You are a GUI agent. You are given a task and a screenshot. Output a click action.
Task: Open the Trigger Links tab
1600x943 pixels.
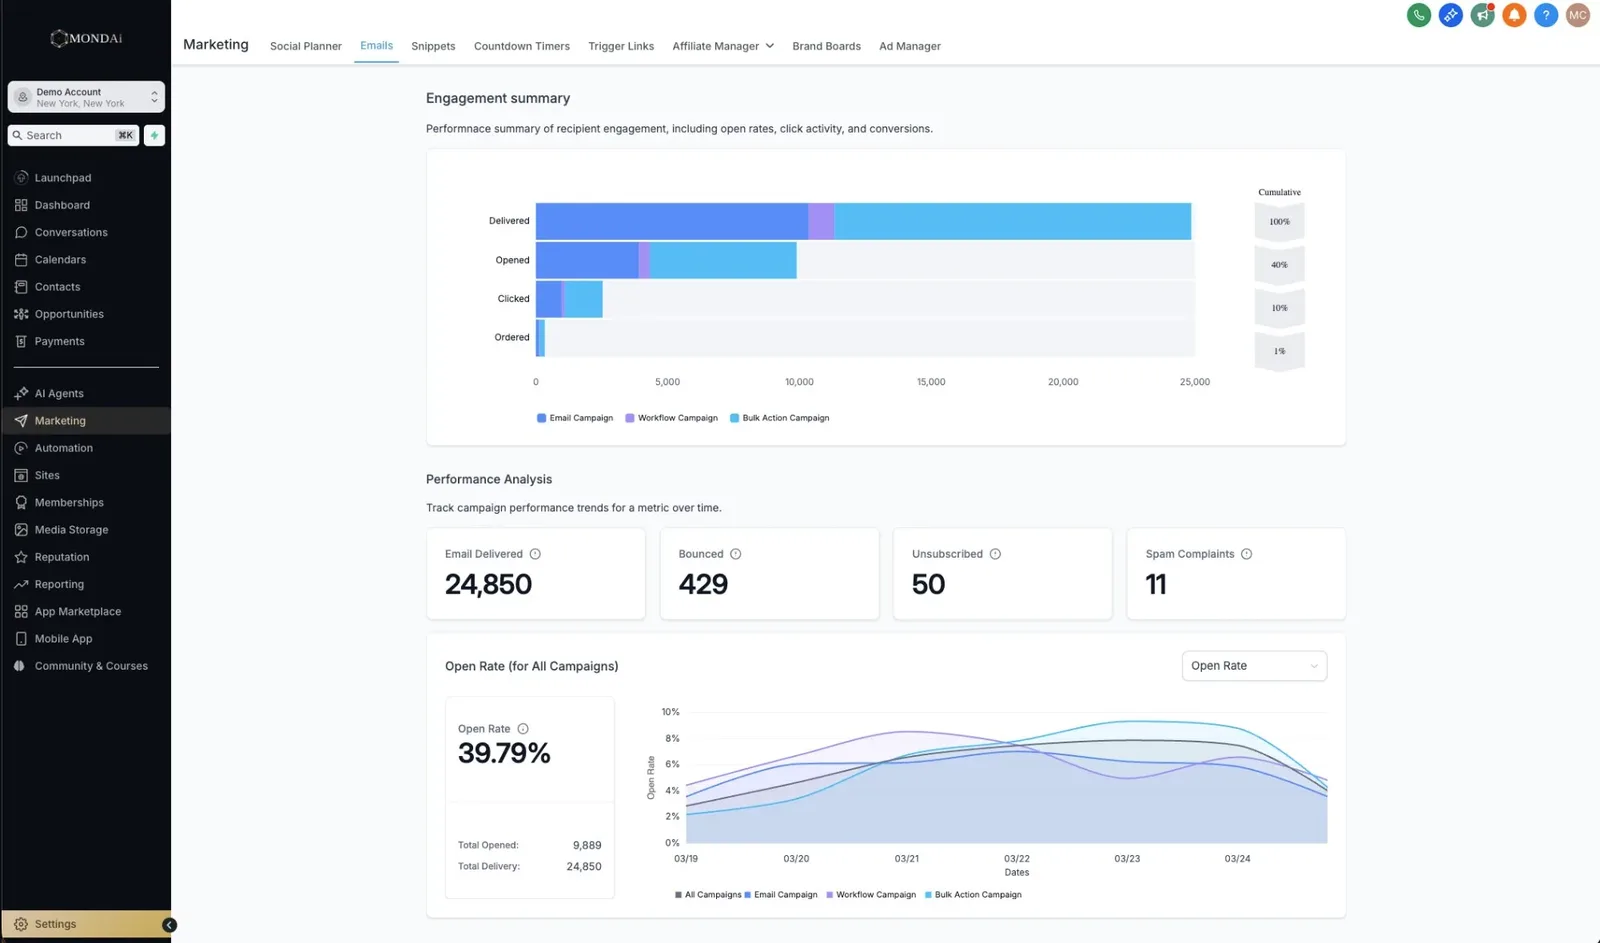point(621,46)
